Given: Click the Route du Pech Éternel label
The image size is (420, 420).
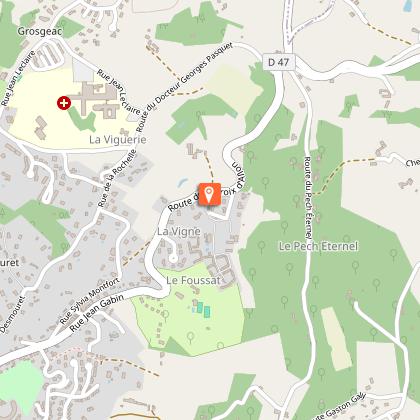Looking at the screenshot, I should pos(308,198).
